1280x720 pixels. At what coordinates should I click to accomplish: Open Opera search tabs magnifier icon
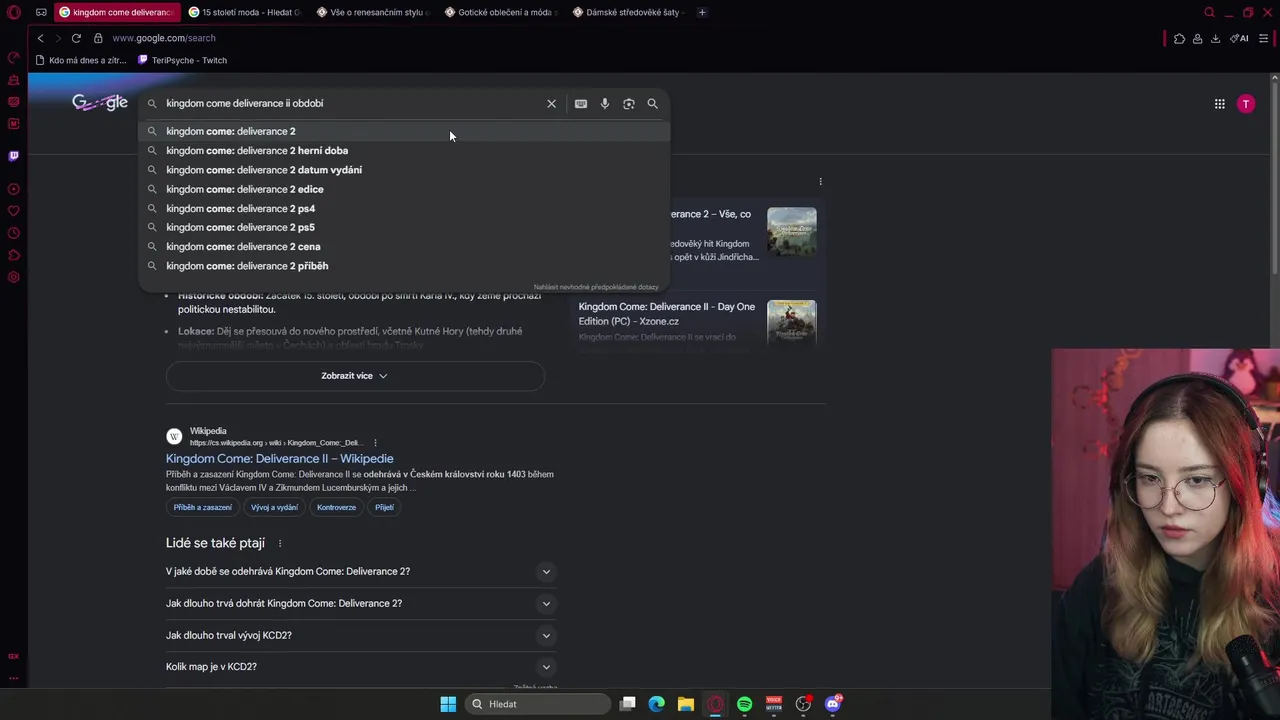[x=1209, y=13]
